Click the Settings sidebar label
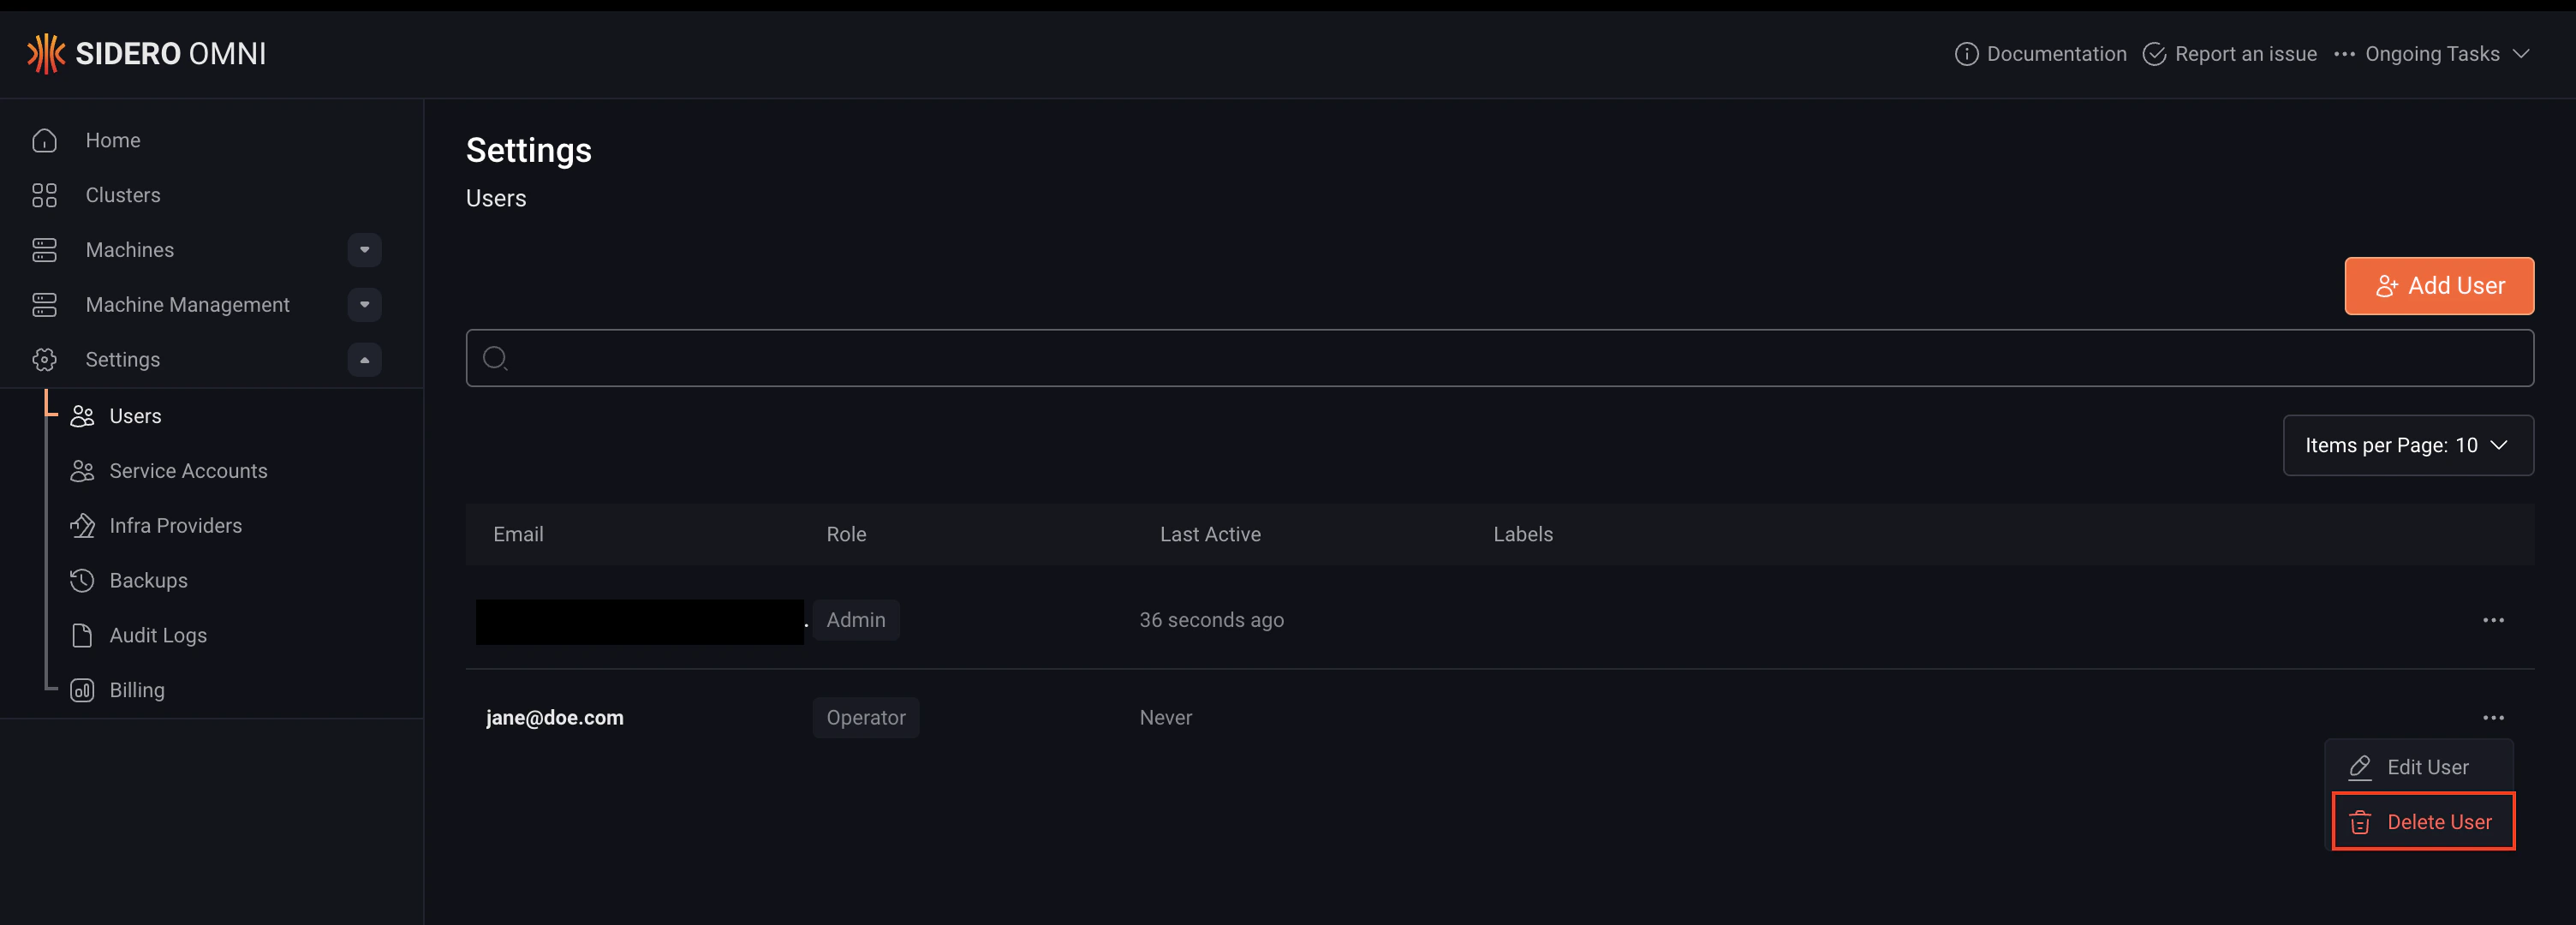2576x925 pixels. point(123,360)
